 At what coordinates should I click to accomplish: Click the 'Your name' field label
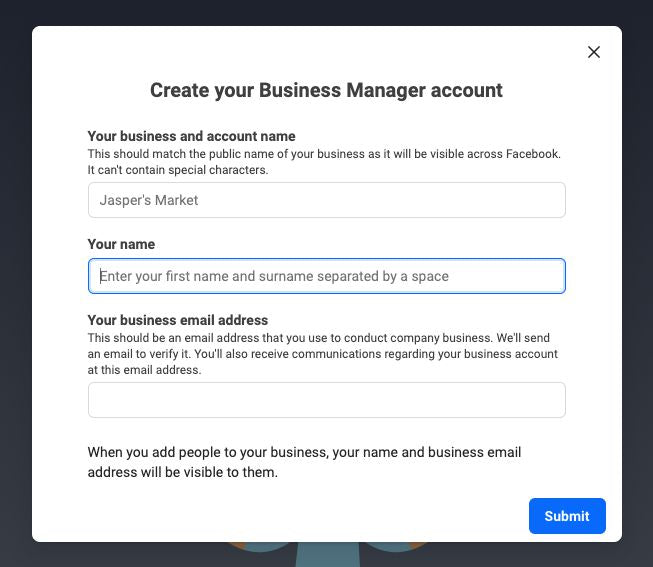(x=121, y=244)
